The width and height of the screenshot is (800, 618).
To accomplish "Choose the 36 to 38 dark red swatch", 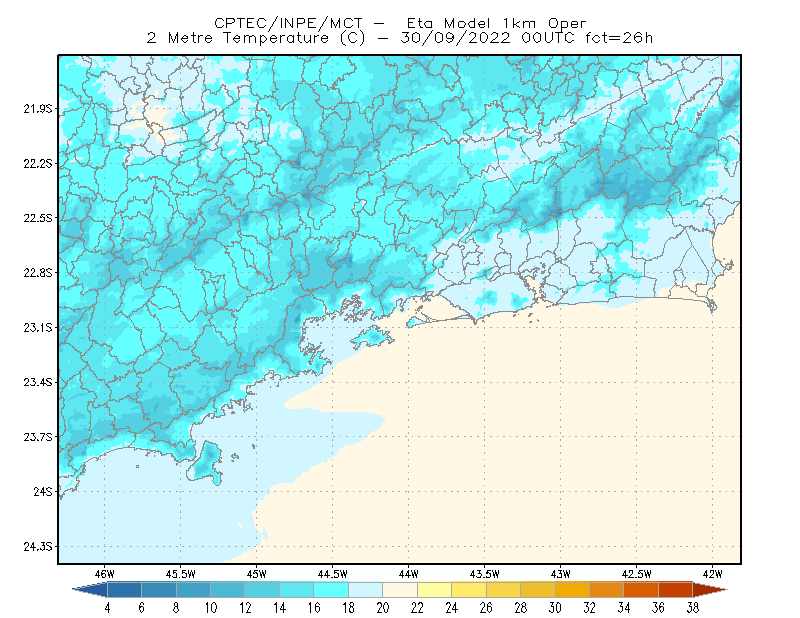I will [676, 590].
